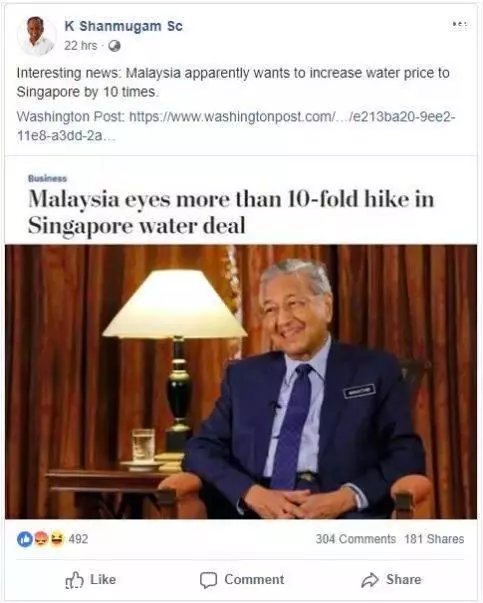The image size is (483, 603).
Task: Click the Share button text
Action: pyautogui.click(x=404, y=580)
